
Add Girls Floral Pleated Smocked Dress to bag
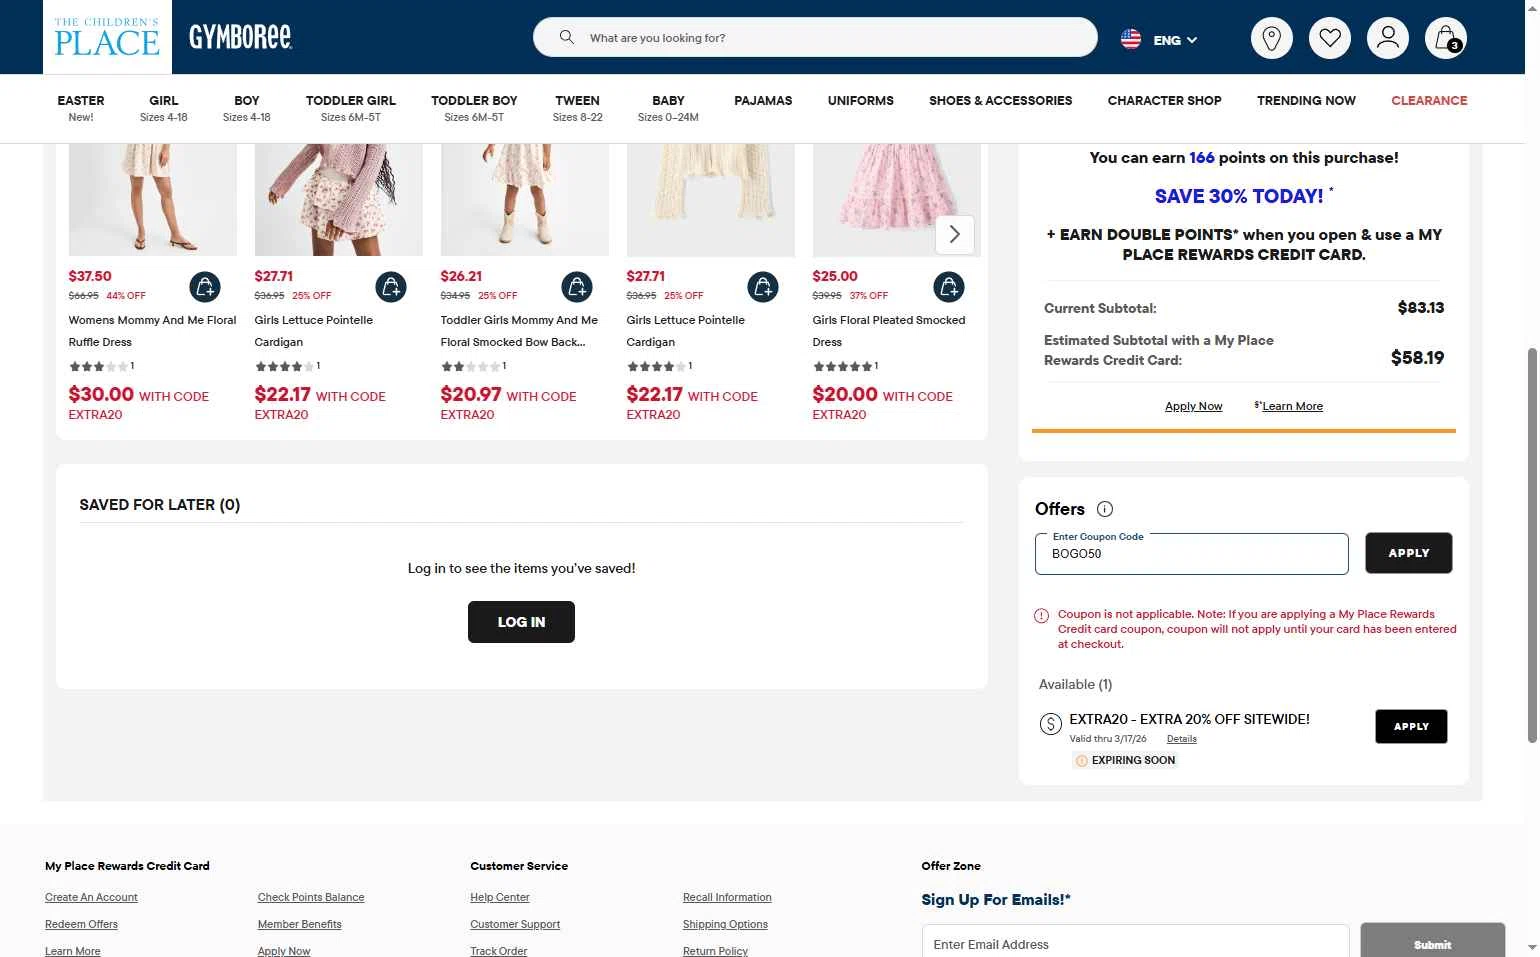949,287
